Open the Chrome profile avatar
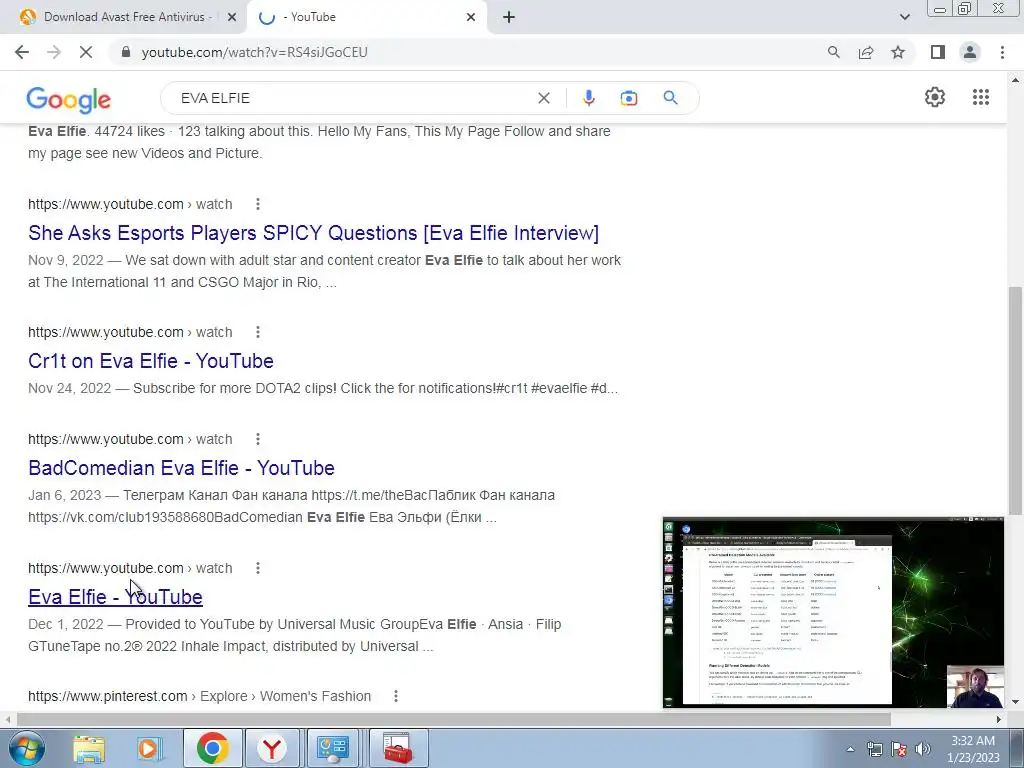1024x768 pixels. tap(970, 52)
